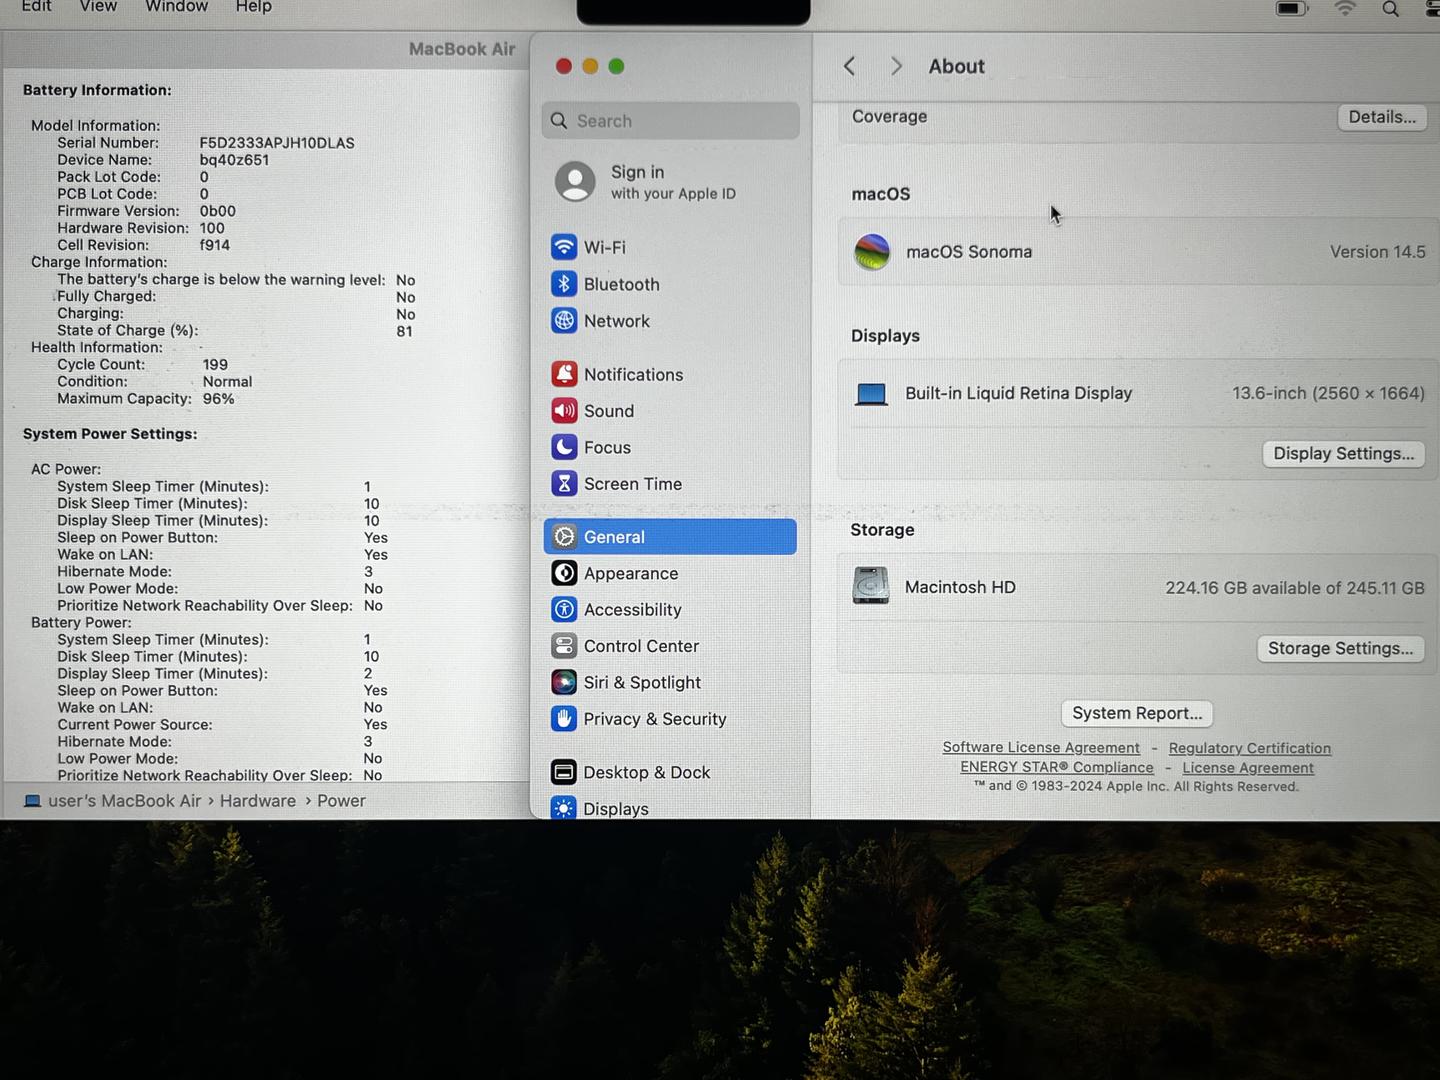Open Bluetooth settings via its icon
Viewport: 1440px width, 1080px height.
(564, 284)
